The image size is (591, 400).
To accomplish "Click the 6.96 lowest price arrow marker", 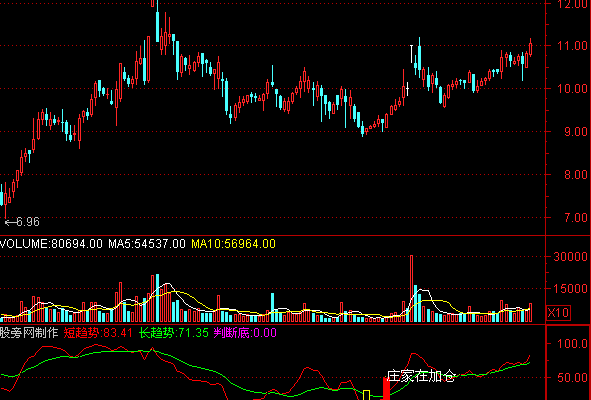I will pyautogui.click(x=22, y=222).
